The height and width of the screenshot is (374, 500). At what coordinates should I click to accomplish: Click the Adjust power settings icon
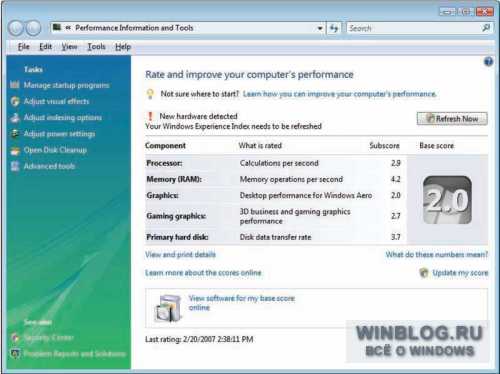(15, 134)
